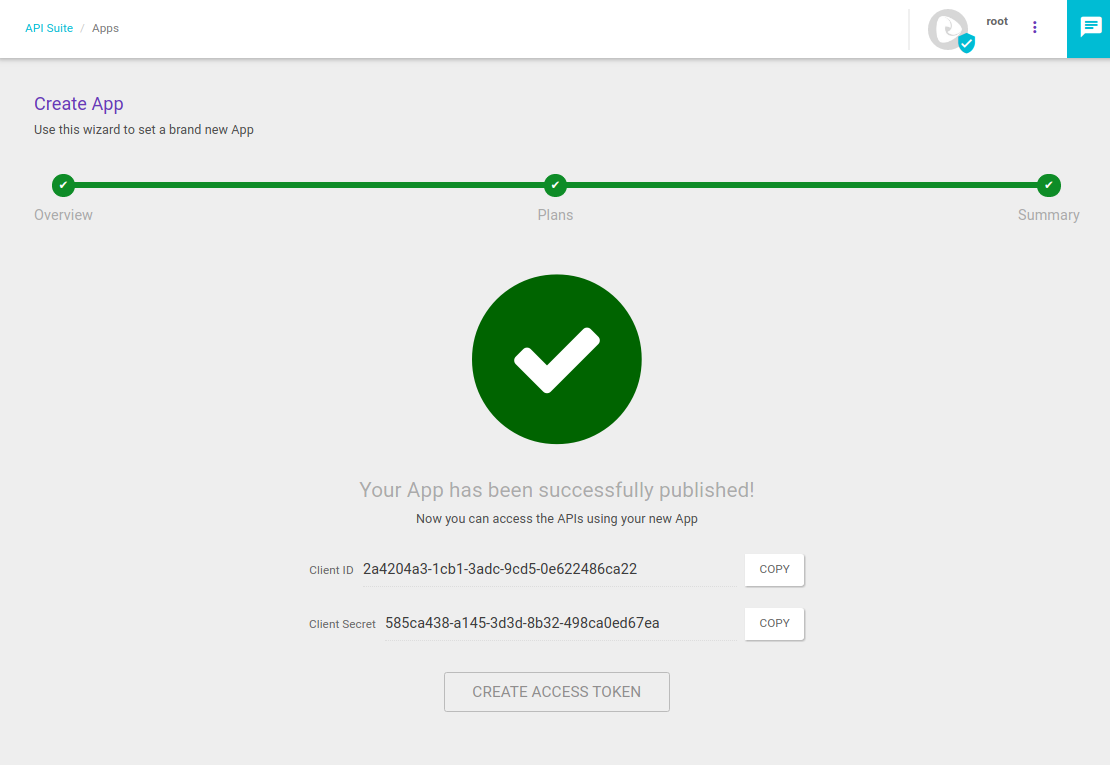Expand options via the kebab menu icon

(1034, 27)
